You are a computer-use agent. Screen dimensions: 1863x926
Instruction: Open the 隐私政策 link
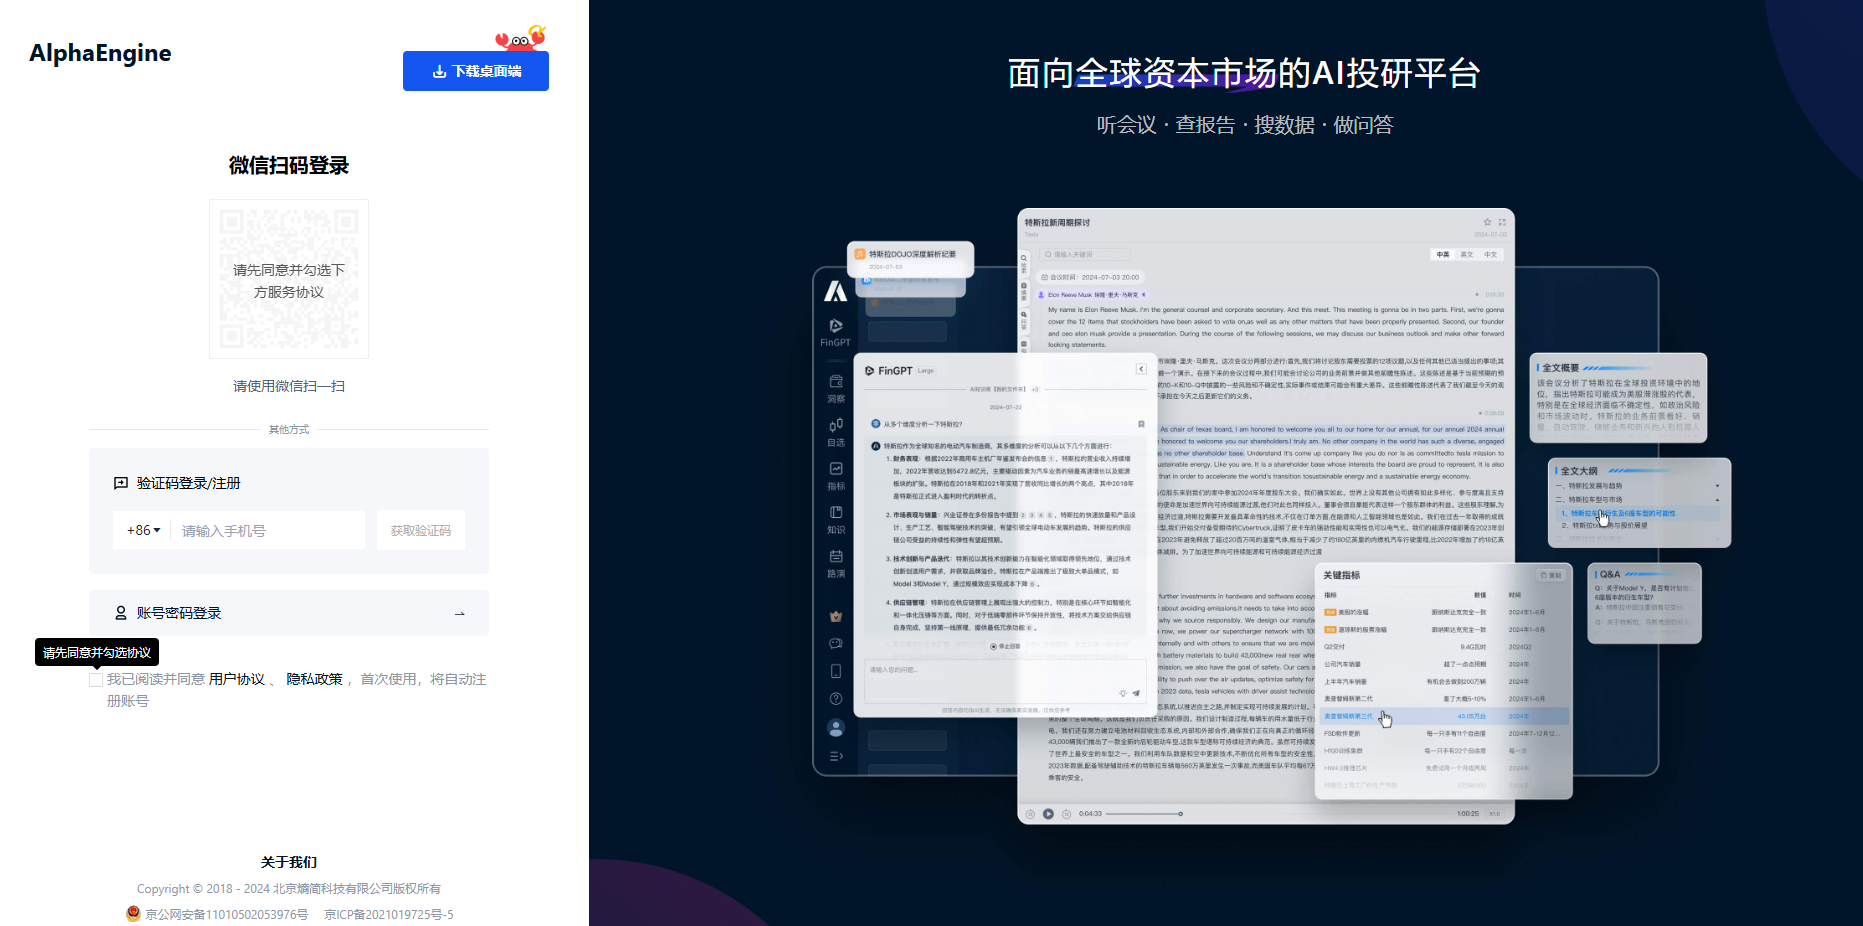click(x=314, y=679)
